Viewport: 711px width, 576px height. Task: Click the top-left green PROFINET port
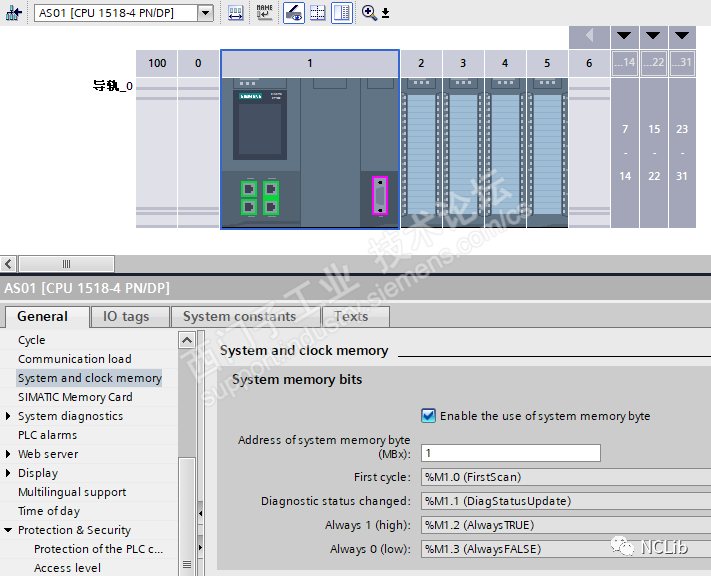pyautogui.click(x=248, y=189)
